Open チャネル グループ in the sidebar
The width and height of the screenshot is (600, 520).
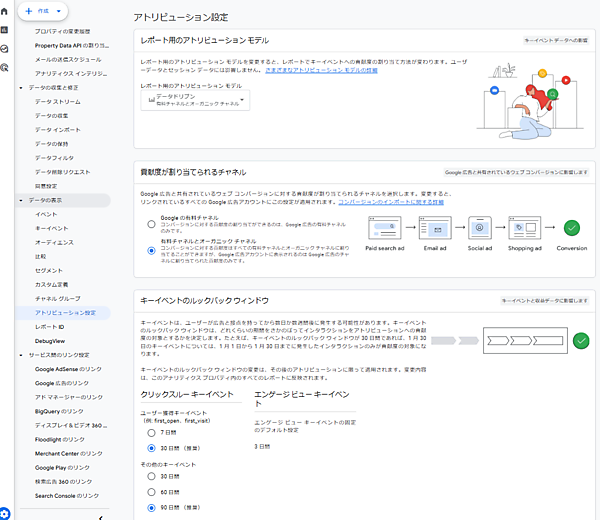click(x=59, y=299)
